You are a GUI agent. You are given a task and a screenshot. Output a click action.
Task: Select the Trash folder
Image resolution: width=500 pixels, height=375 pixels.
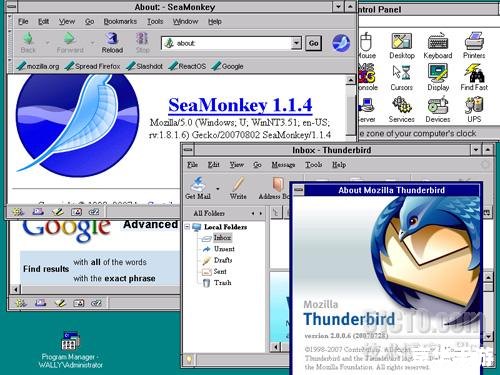point(217,283)
